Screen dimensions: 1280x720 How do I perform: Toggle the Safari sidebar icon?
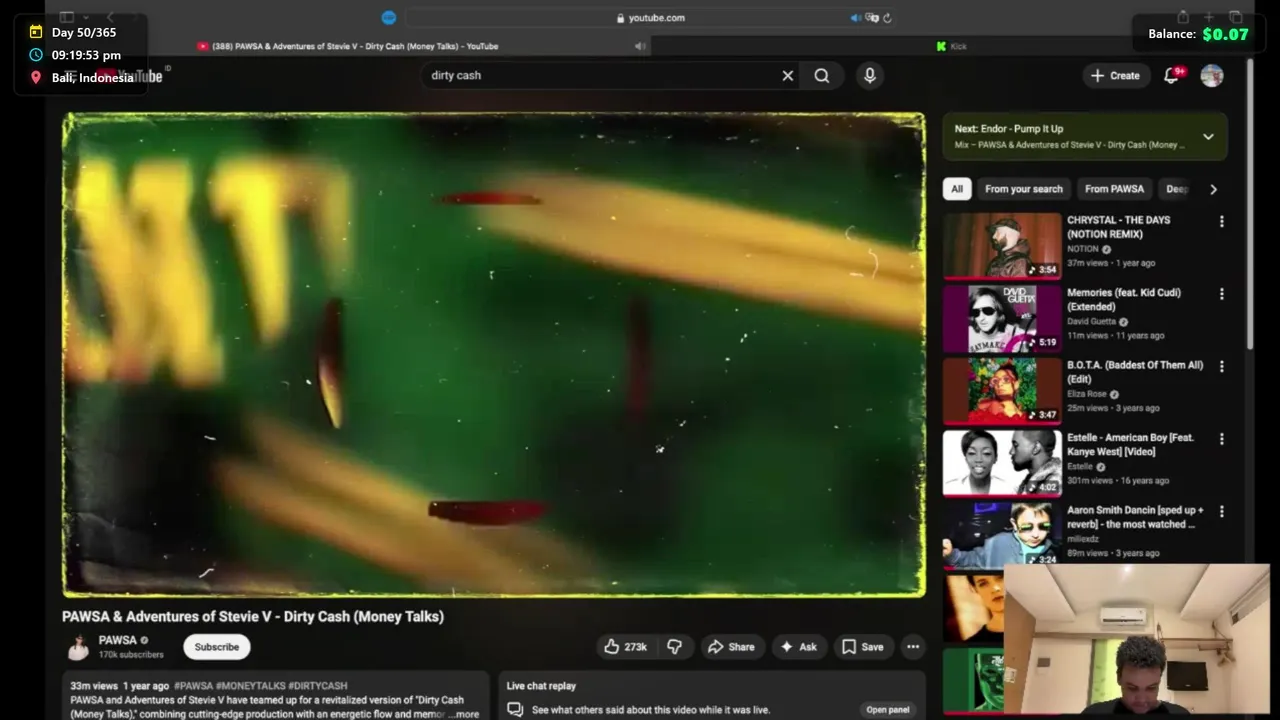pos(67,17)
